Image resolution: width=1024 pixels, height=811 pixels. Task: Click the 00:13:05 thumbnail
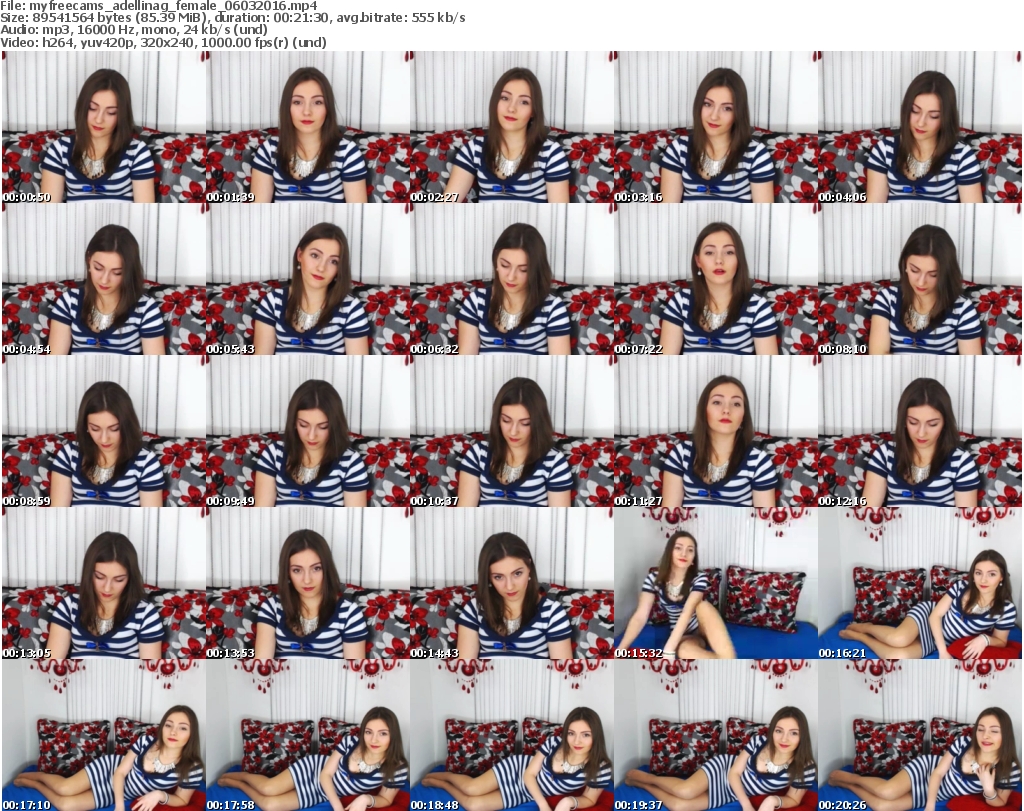tap(104, 583)
